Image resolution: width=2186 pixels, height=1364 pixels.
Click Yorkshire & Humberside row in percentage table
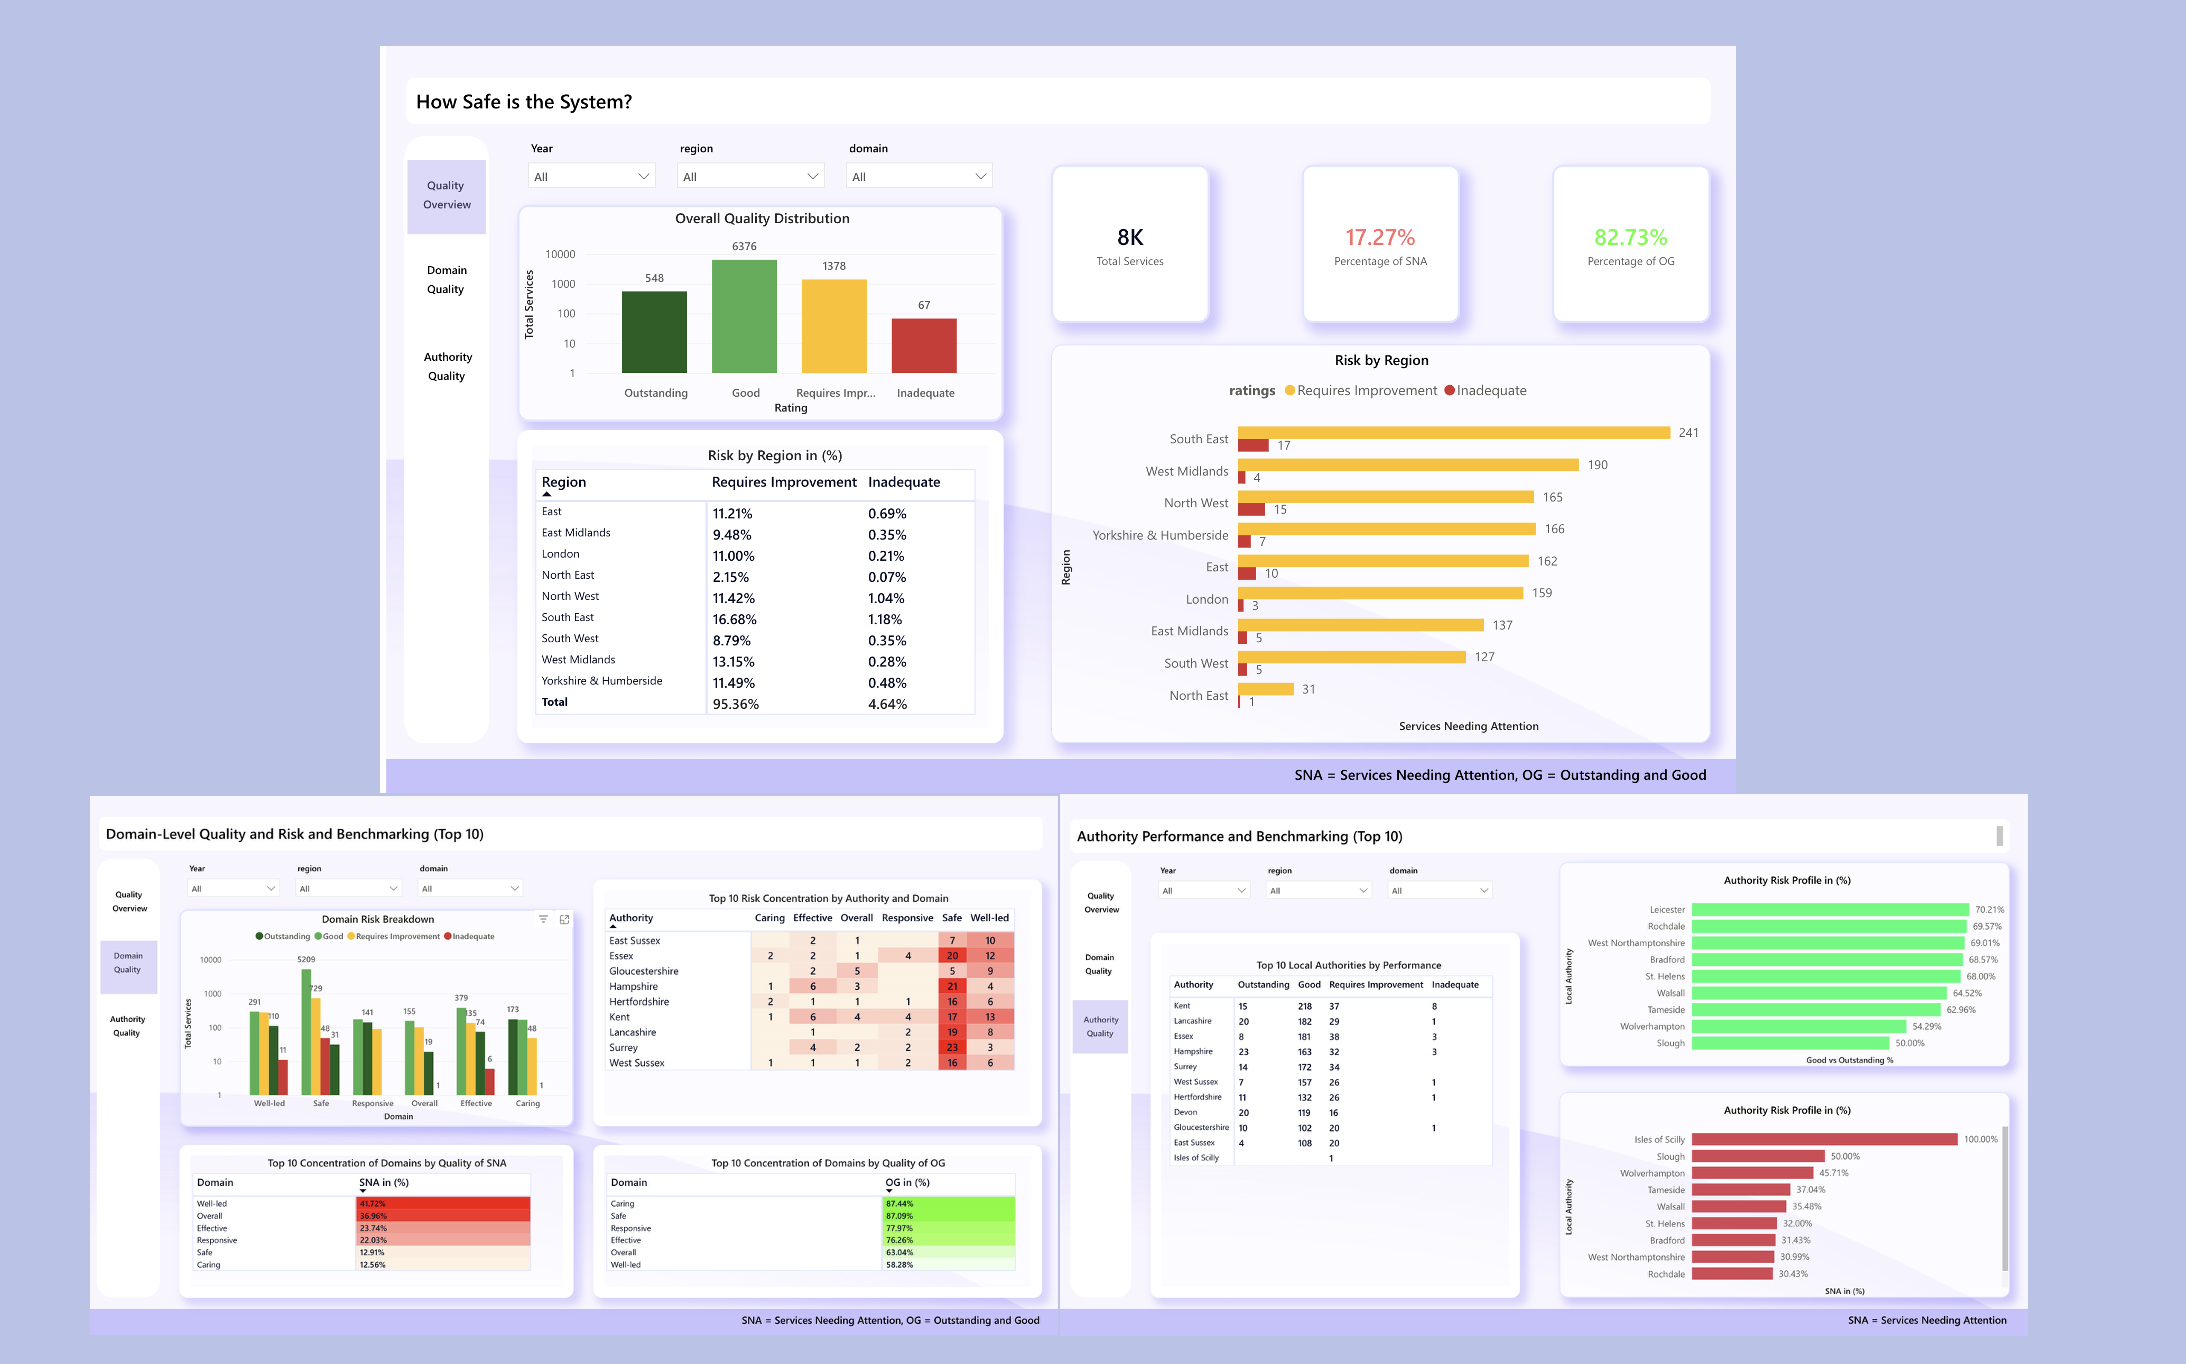(x=756, y=682)
